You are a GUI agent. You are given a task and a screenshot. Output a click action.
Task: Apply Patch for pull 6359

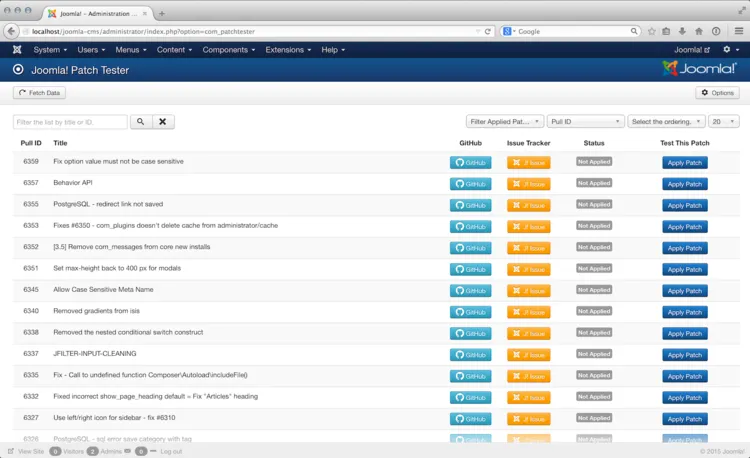tap(684, 163)
